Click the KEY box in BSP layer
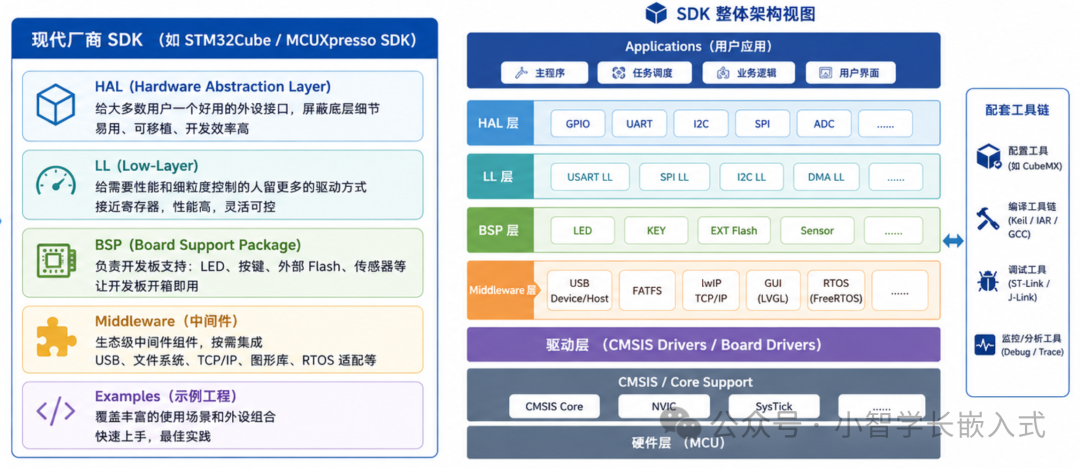This screenshot has height=468, width=1080. (656, 230)
